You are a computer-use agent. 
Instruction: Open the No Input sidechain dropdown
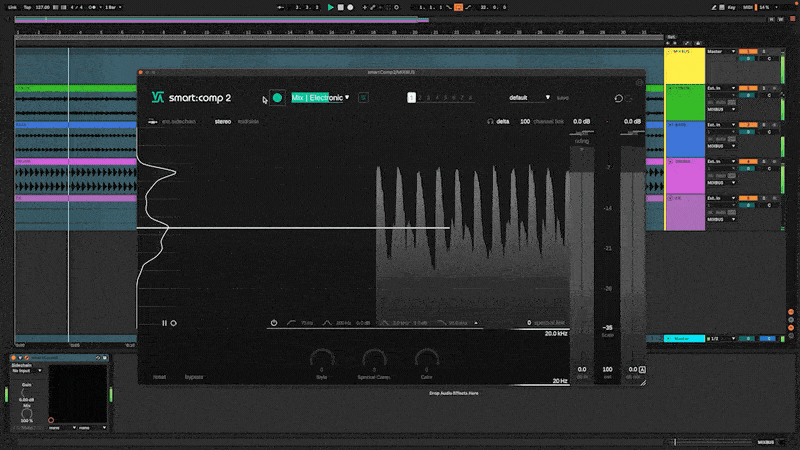point(26,371)
